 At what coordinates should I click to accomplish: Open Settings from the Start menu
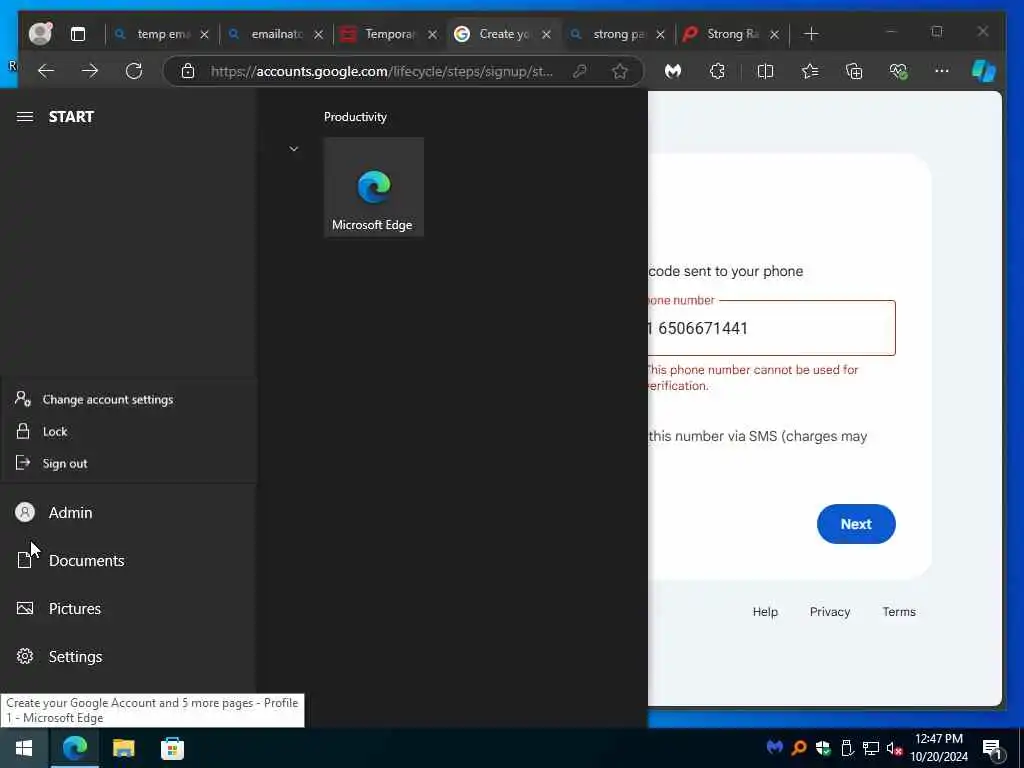click(128, 656)
